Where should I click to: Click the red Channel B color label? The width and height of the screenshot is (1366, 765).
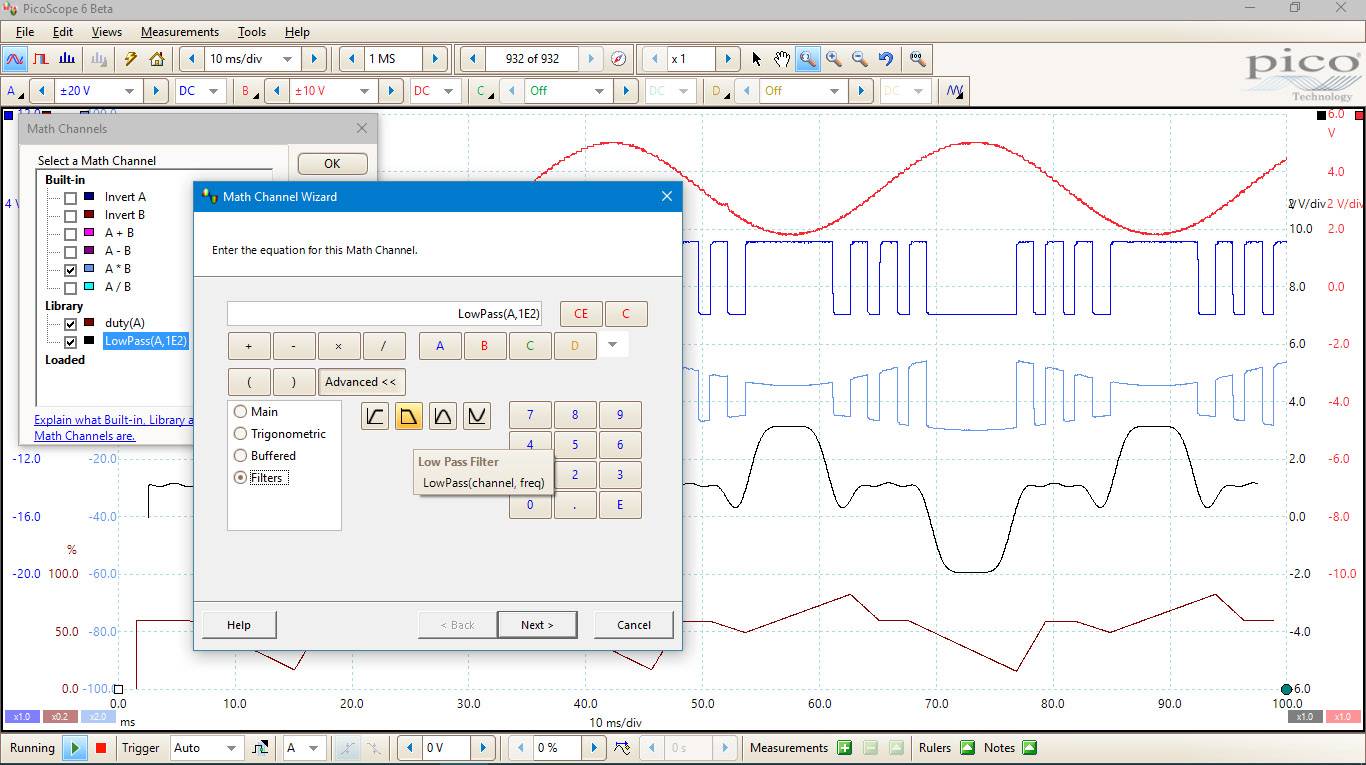point(246,90)
